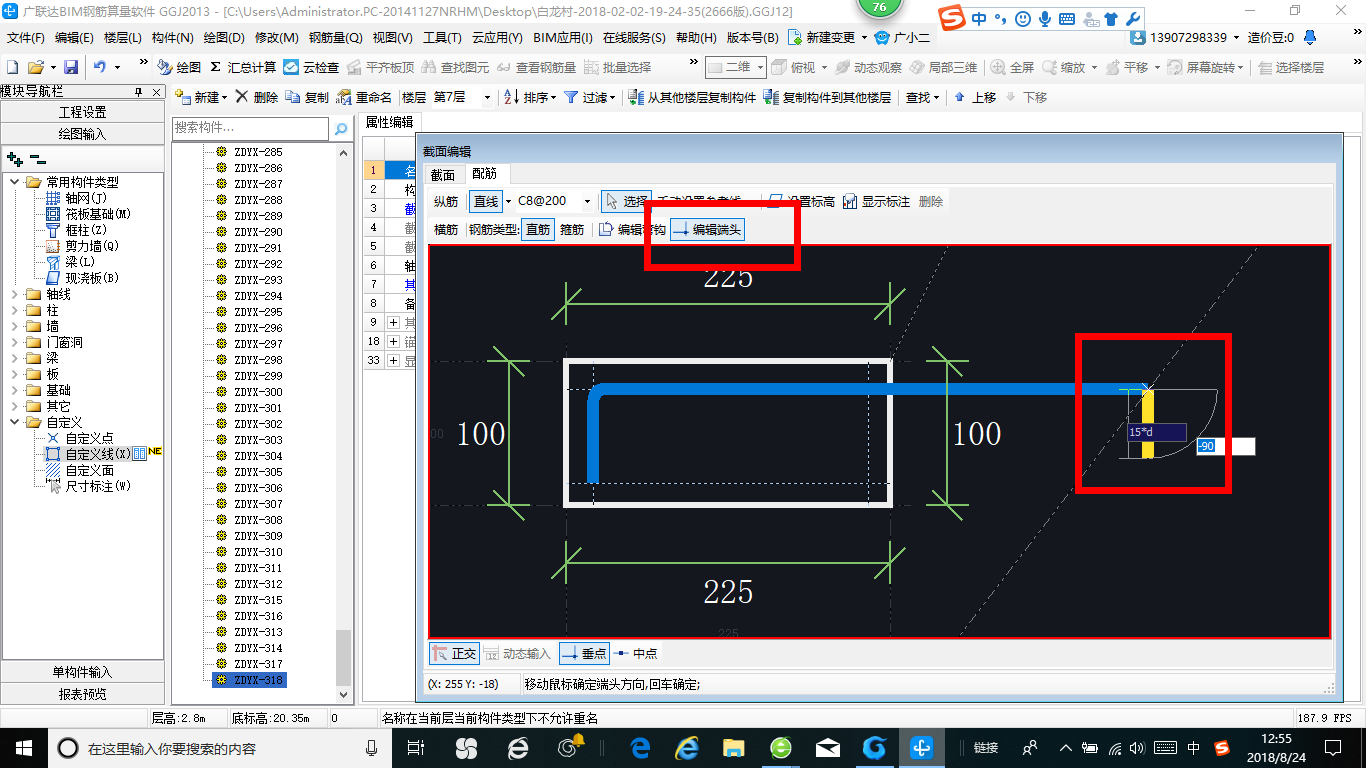Click 全屏 full screen view
Viewport: 1366px width, 768px height.
[1012, 67]
